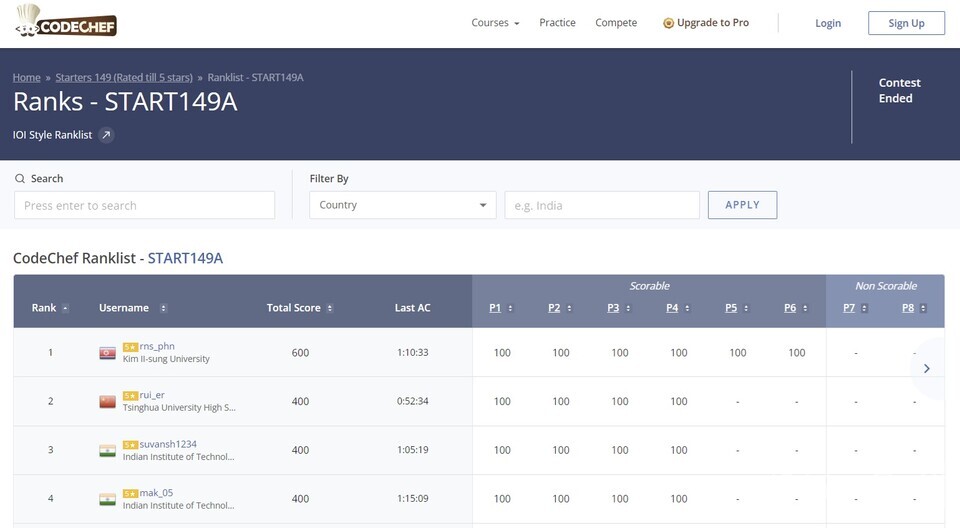Screen dimensions: 960x528
Task: Sort by Total Score sort icon
Action: pyautogui.click(x=330, y=308)
